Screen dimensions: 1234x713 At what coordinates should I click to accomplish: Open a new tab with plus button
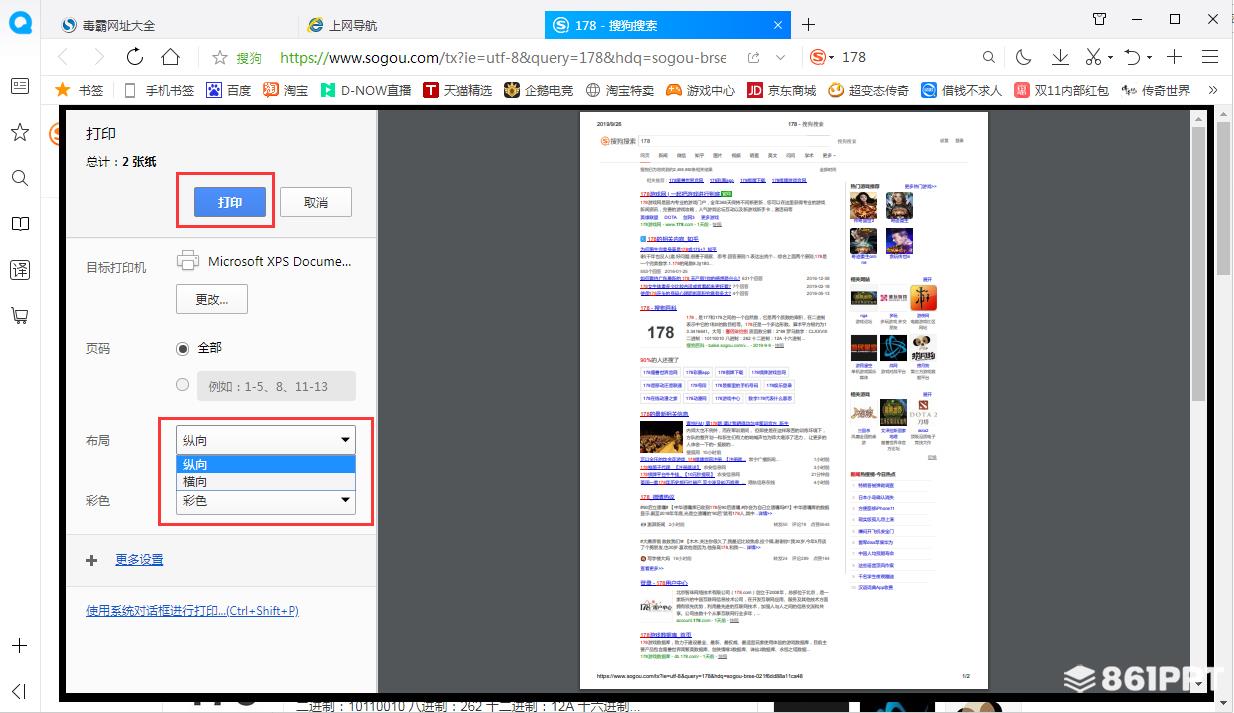click(809, 25)
